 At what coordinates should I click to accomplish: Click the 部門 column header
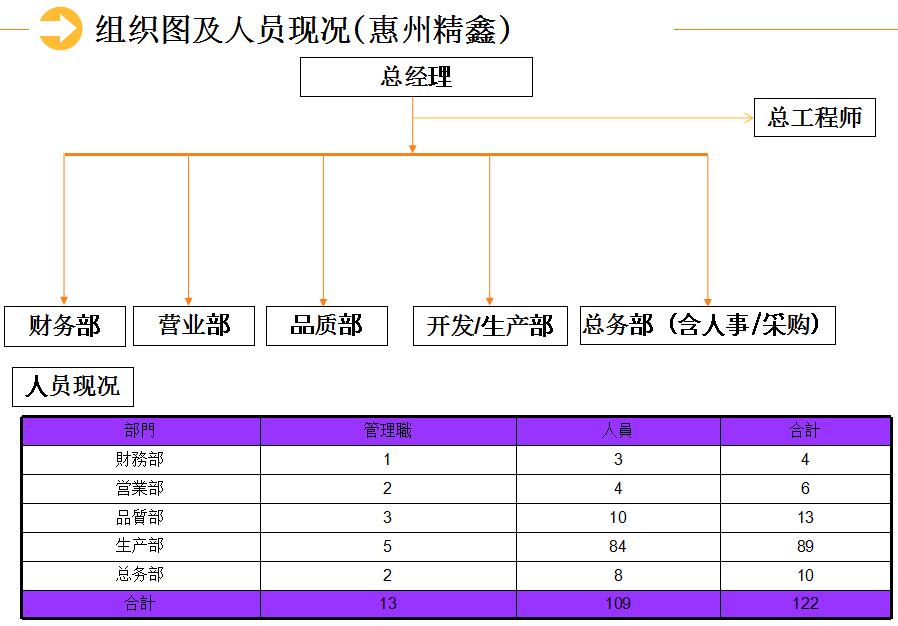tap(140, 431)
